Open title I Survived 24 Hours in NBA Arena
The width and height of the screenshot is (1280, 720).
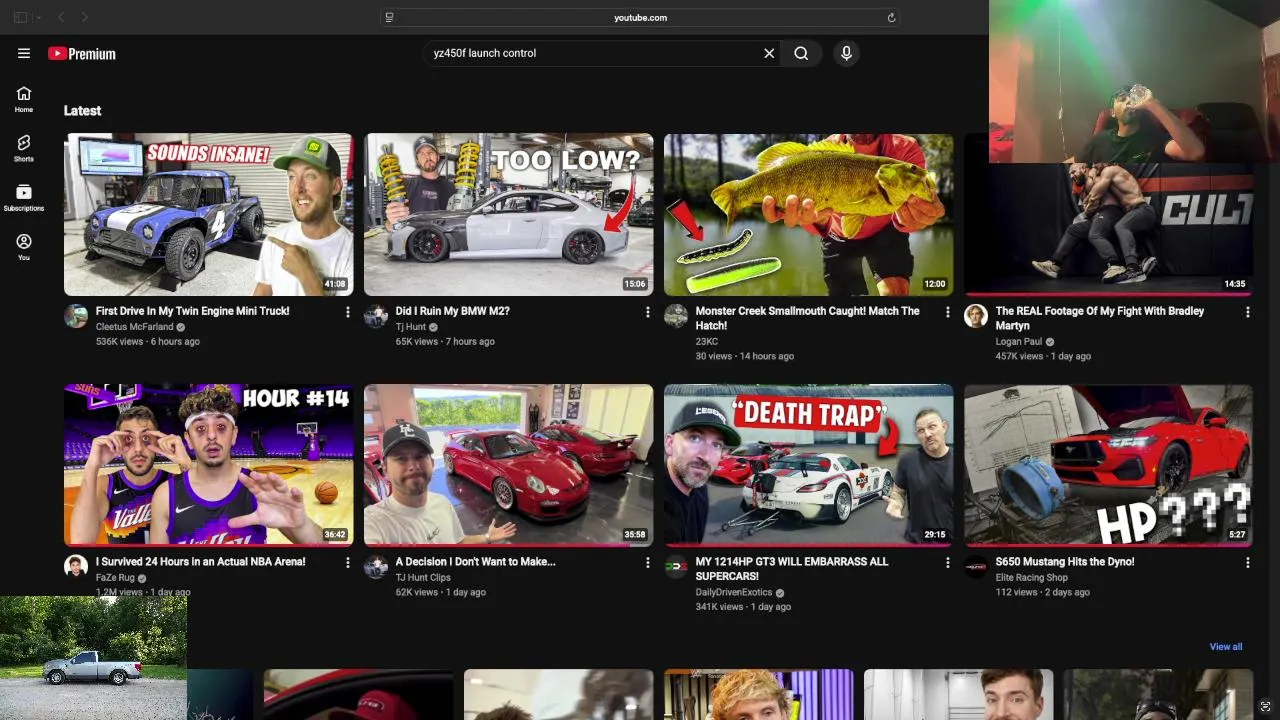[x=200, y=562]
